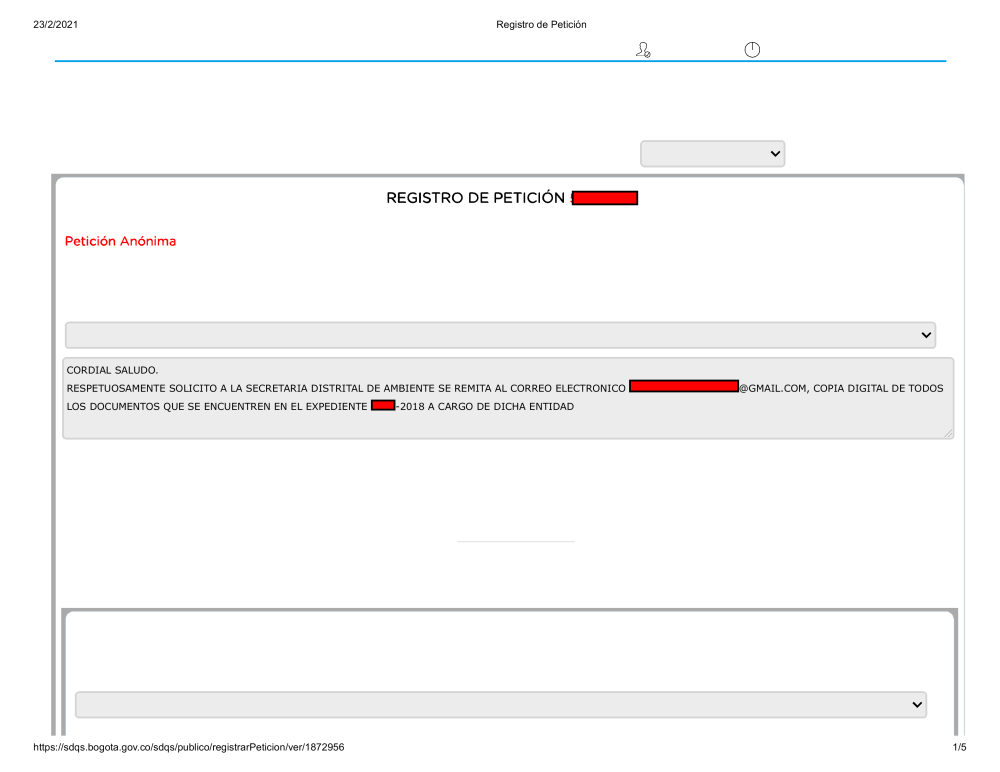Open the small dropdown above the form
The height and width of the screenshot is (772, 1000).
712,154
